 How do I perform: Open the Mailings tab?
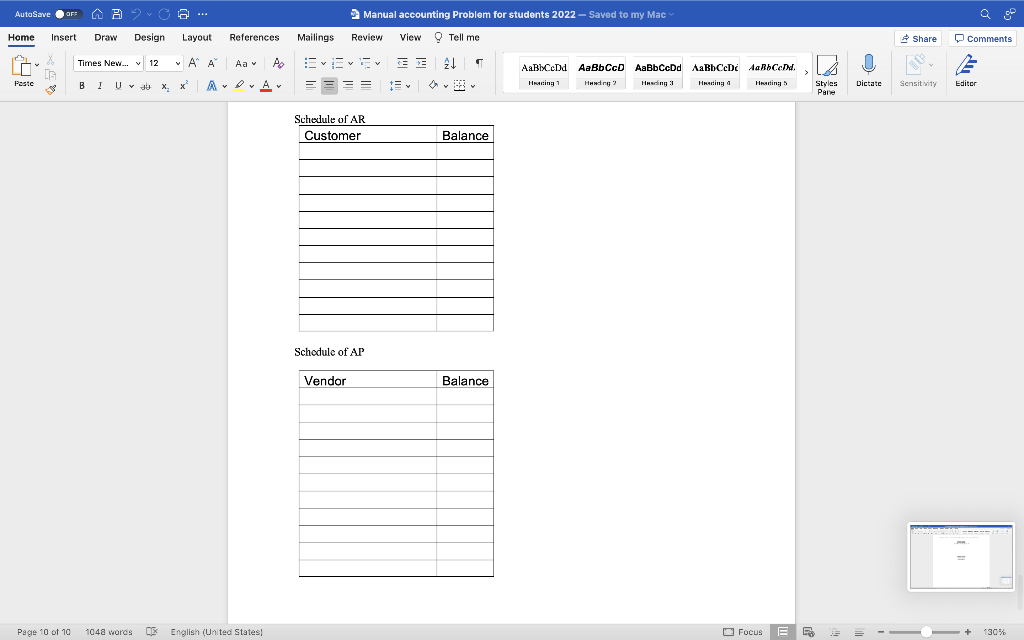[x=315, y=37]
